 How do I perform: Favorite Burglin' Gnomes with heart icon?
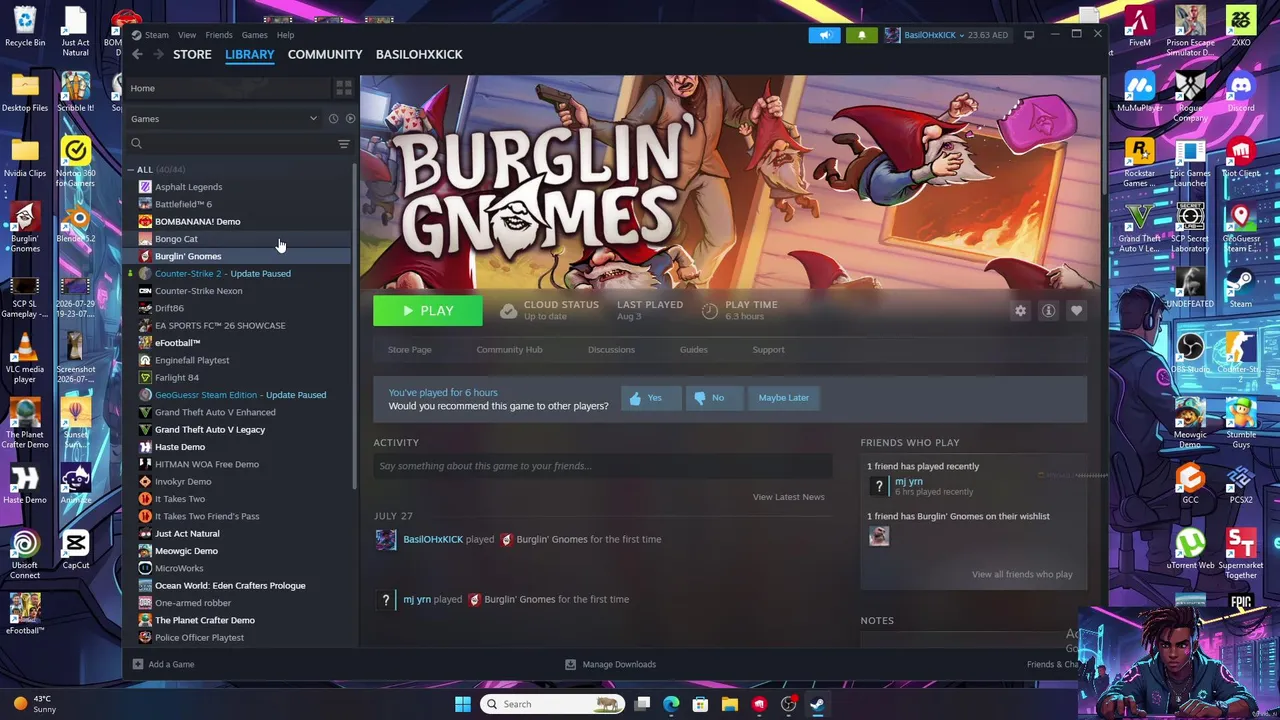(1076, 311)
